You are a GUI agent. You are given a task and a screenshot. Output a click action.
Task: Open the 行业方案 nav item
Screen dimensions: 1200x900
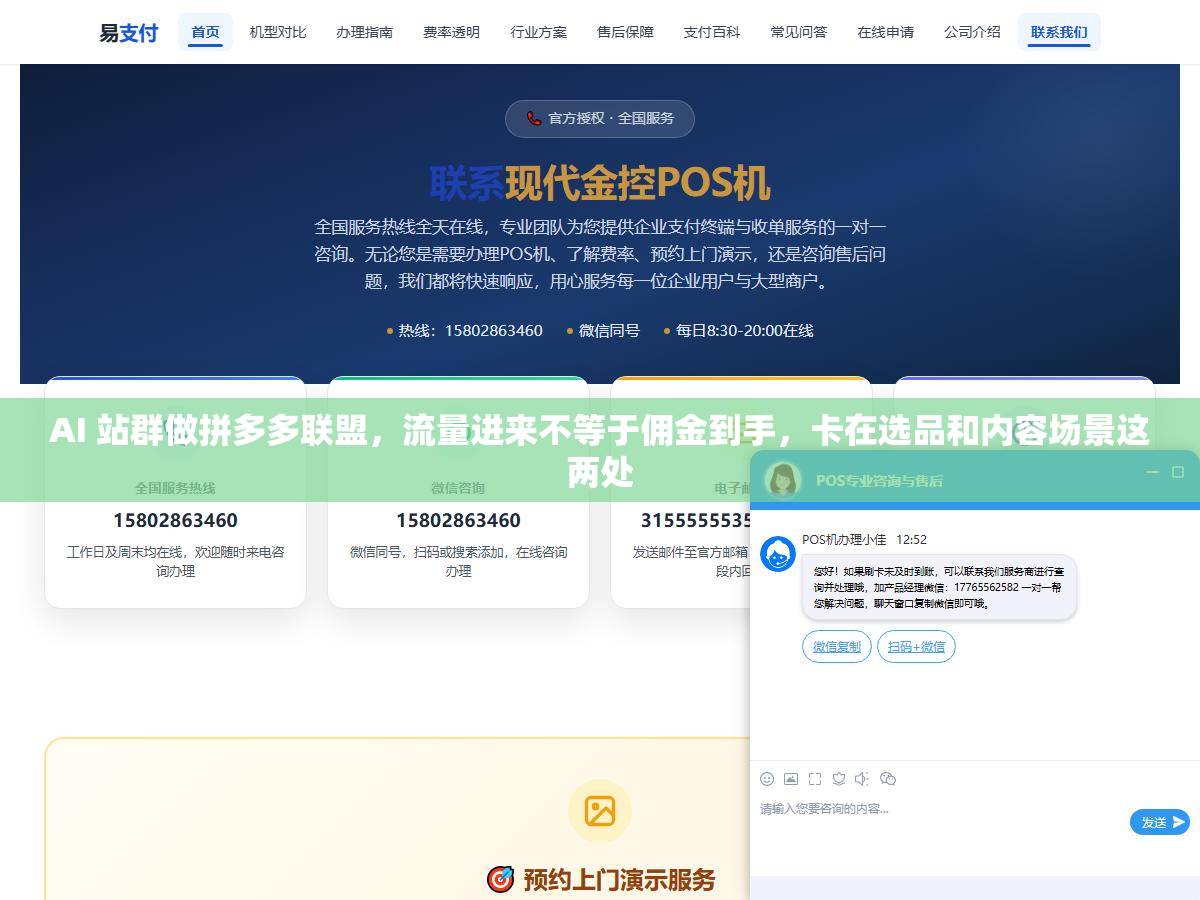pos(539,32)
